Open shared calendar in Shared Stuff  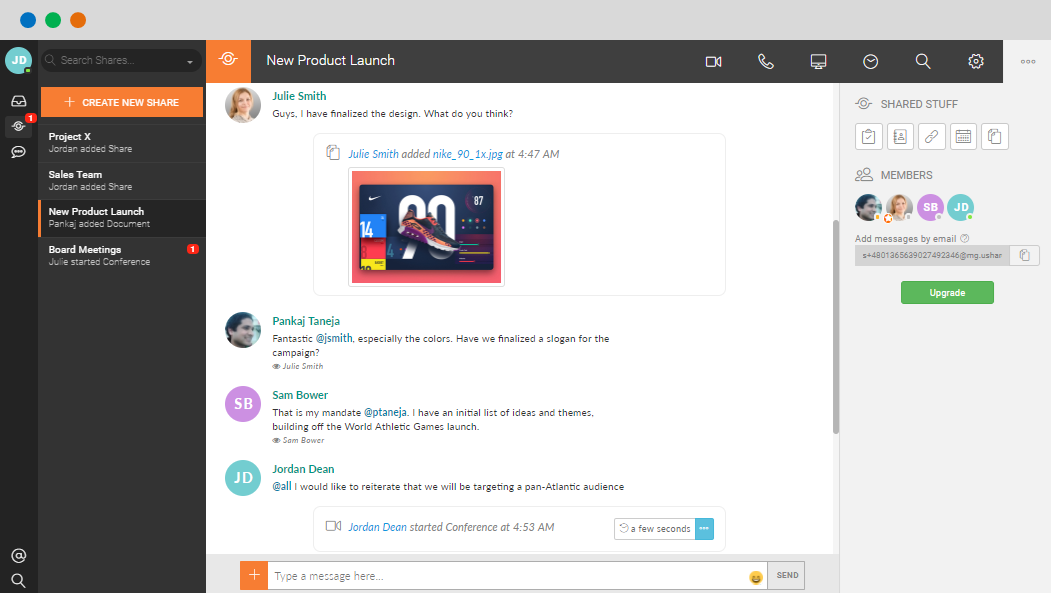tap(963, 136)
